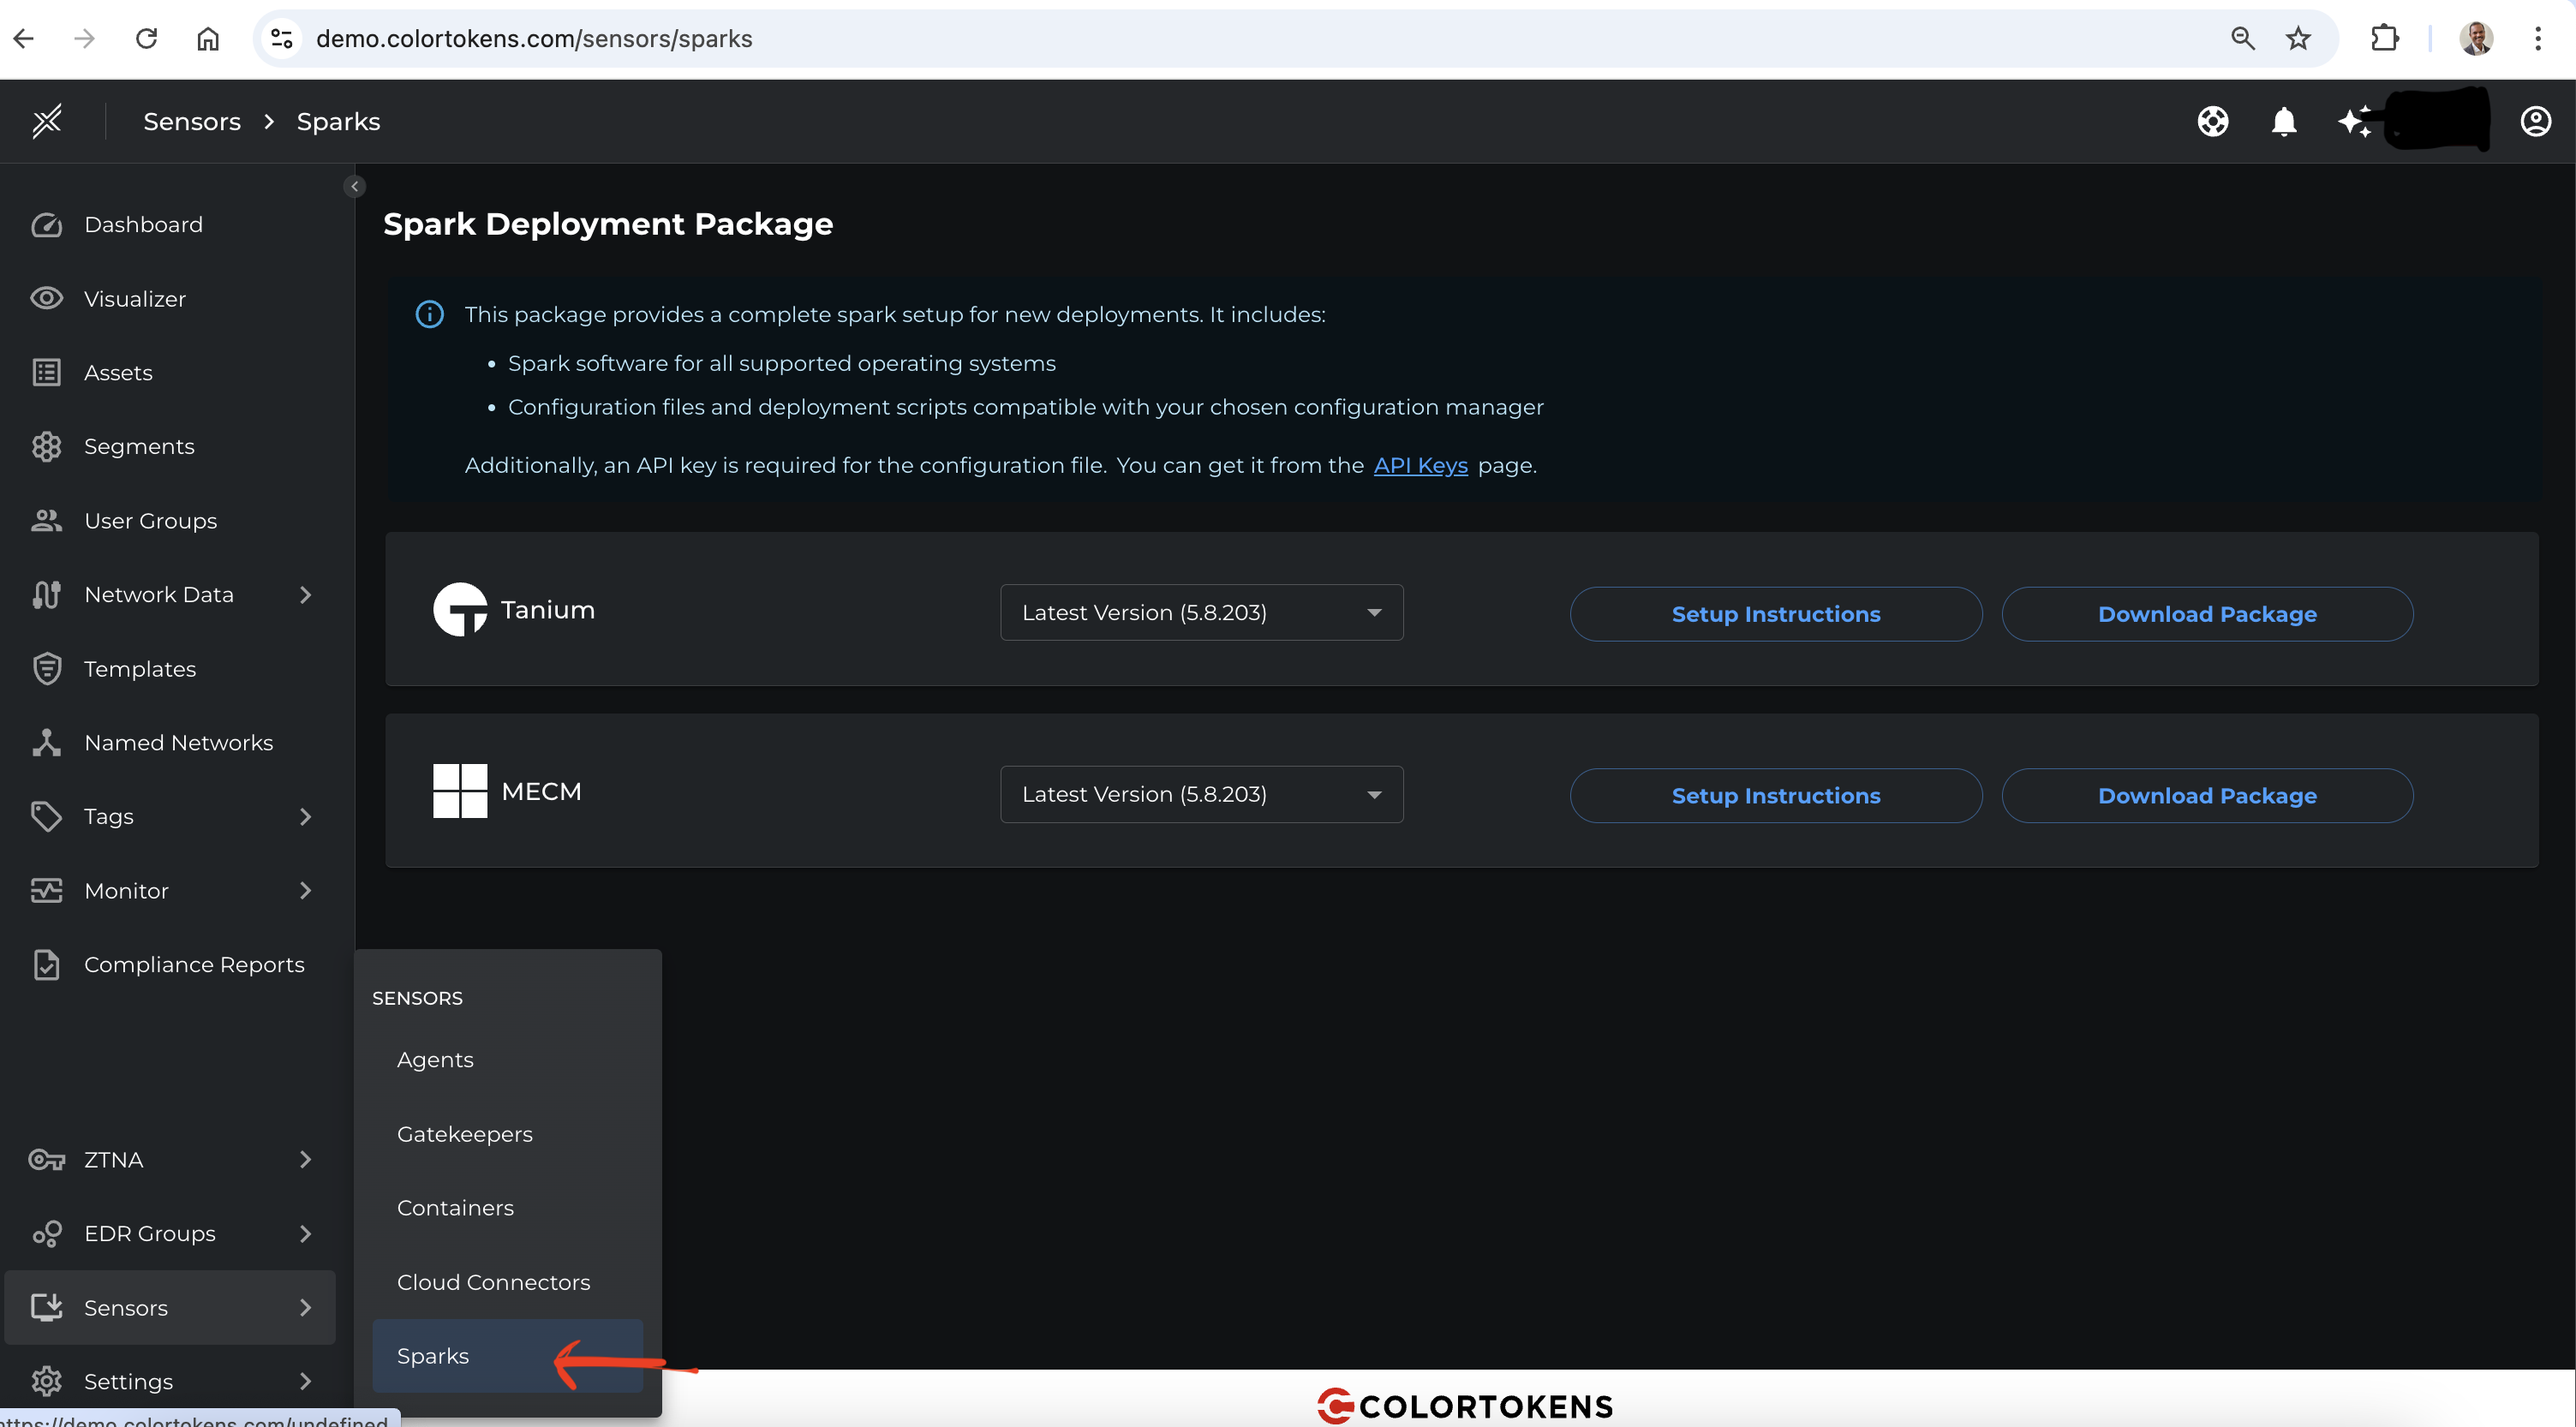Click the browser address bar
Image resolution: width=2576 pixels, height=1427 pixels.
[x=700, y=39]
